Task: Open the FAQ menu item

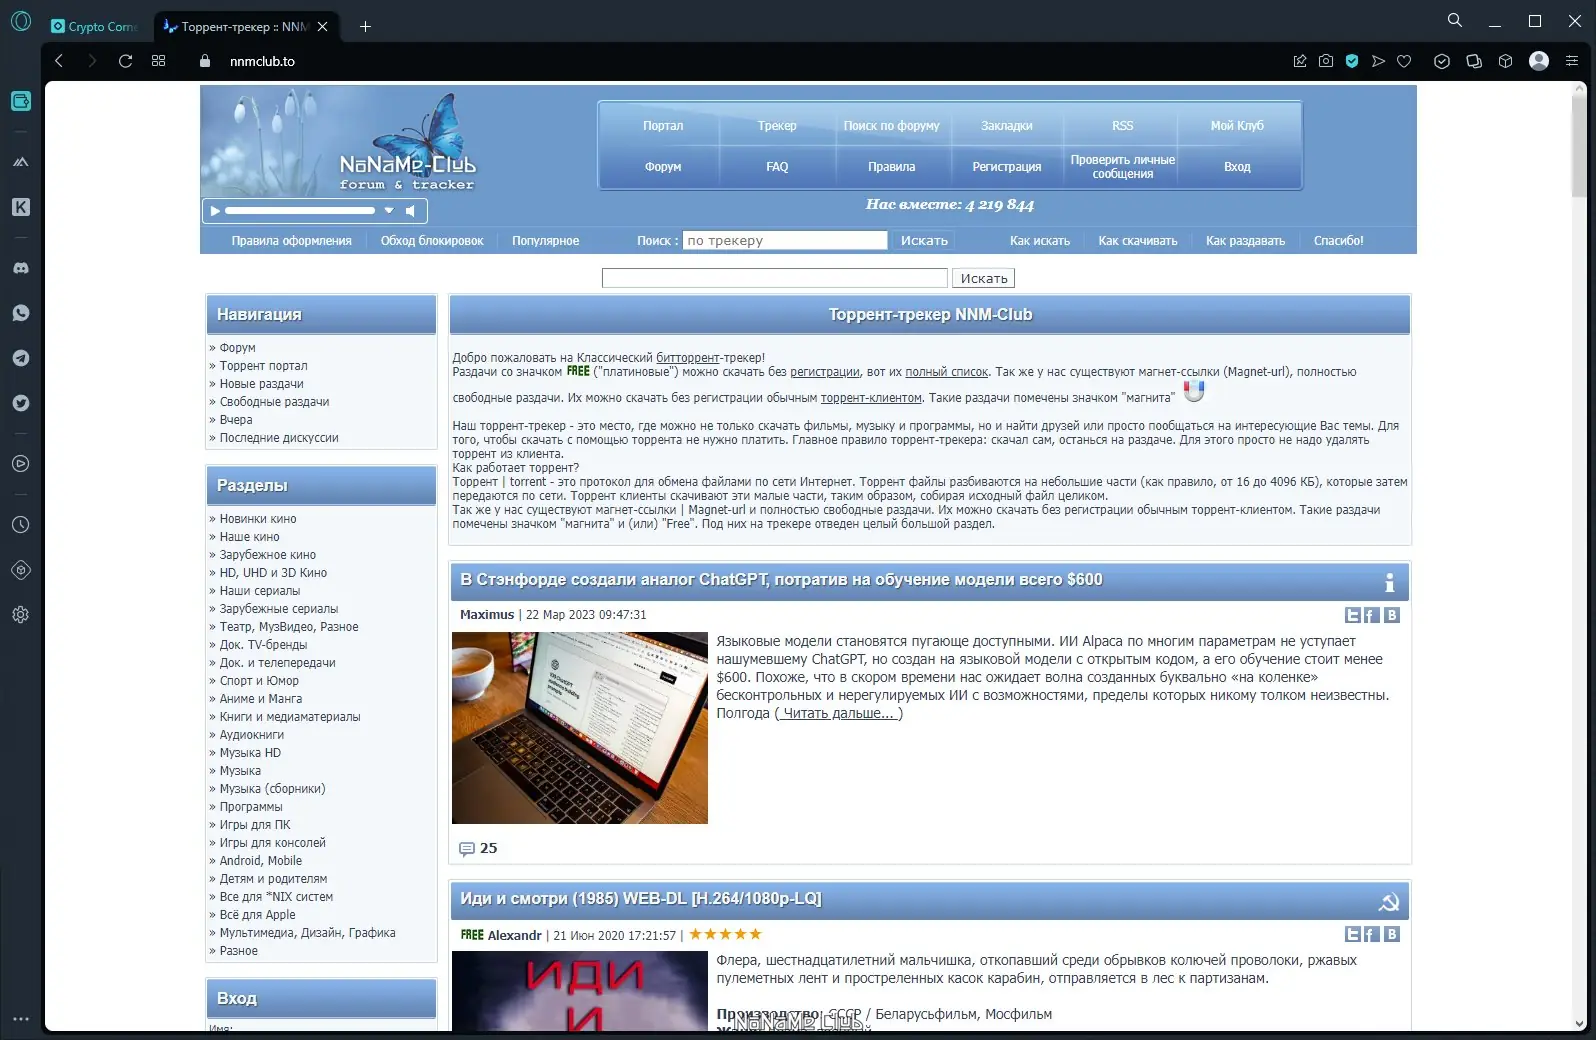Action: [x=777, y=167]
